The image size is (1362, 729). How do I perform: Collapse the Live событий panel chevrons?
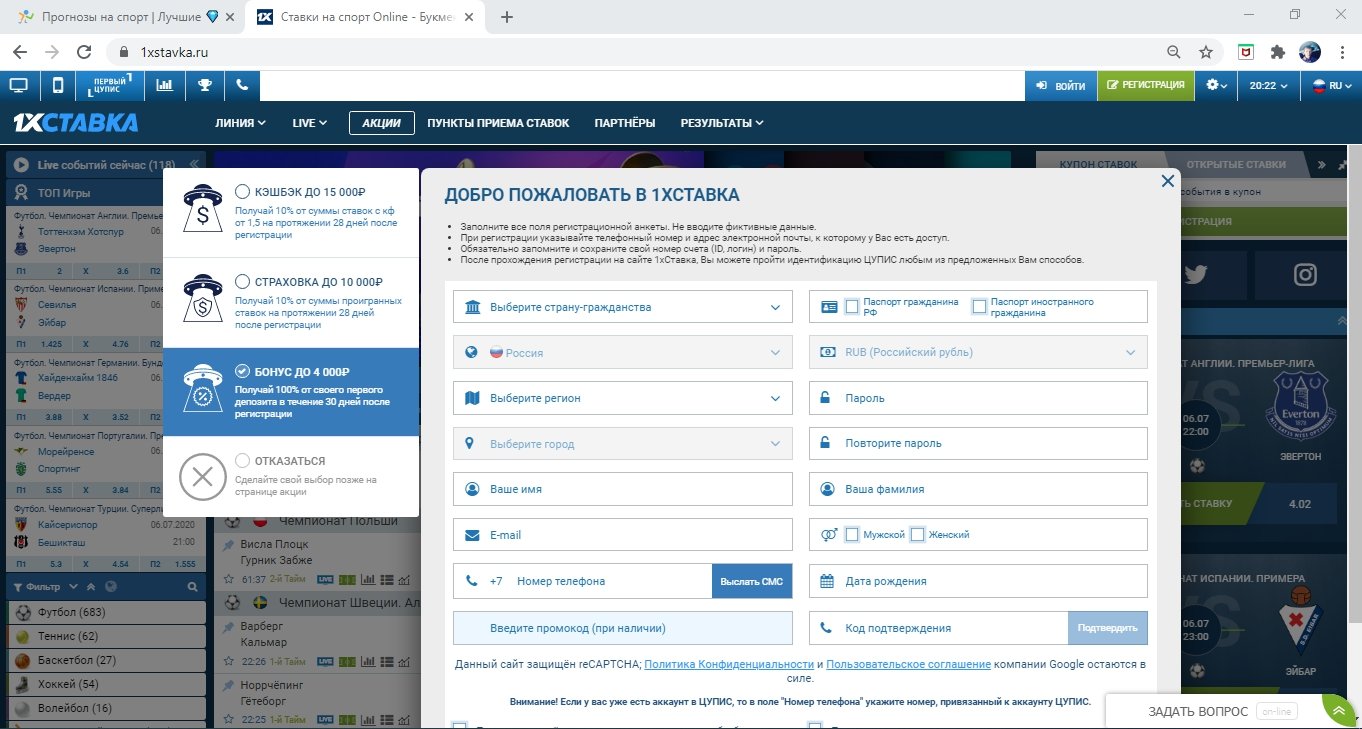(193, 164)
